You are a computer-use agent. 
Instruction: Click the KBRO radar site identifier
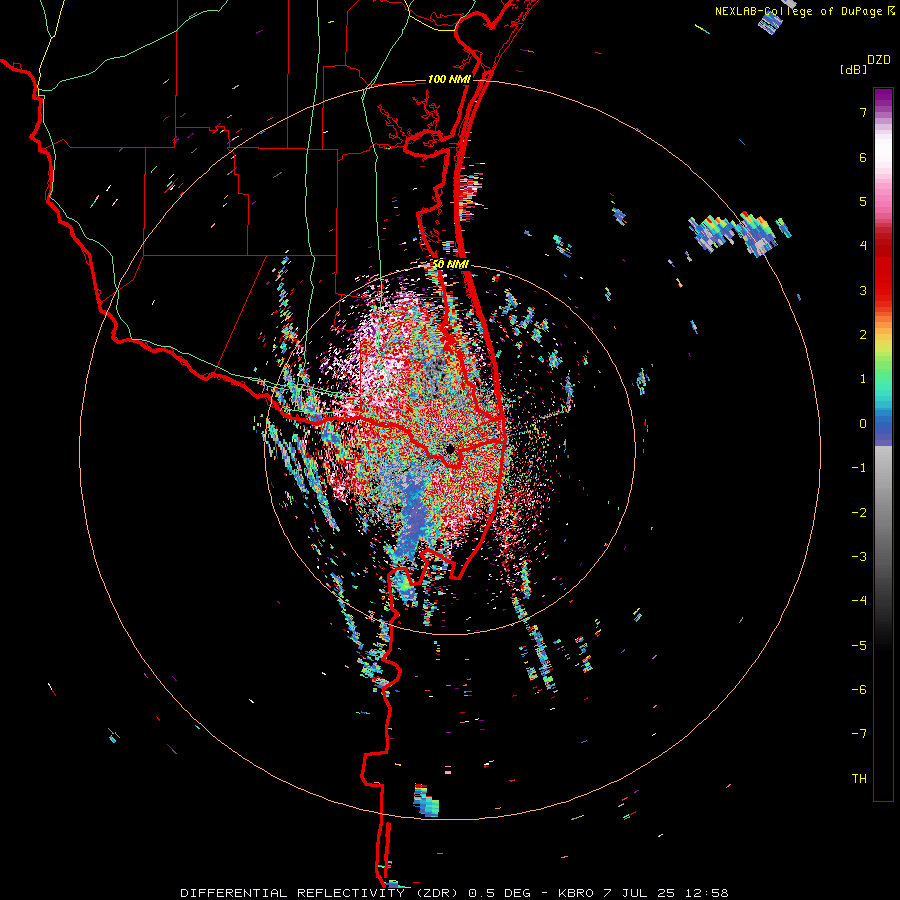coord(576,893)
